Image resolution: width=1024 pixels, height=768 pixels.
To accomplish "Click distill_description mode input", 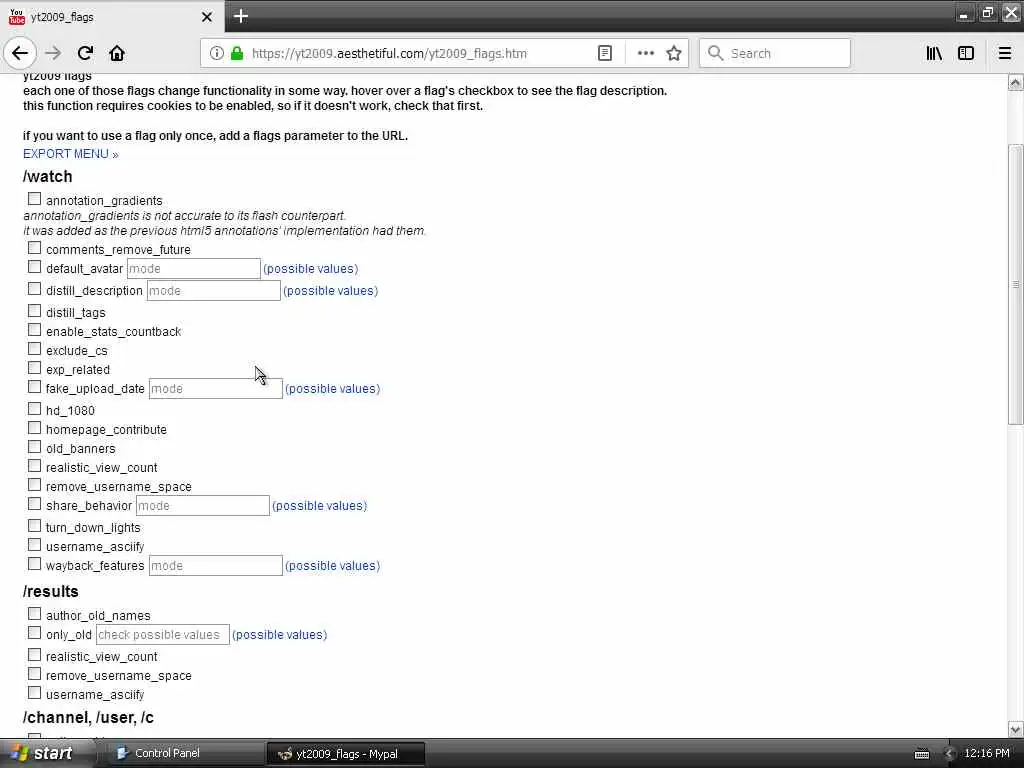I will 214,291.
